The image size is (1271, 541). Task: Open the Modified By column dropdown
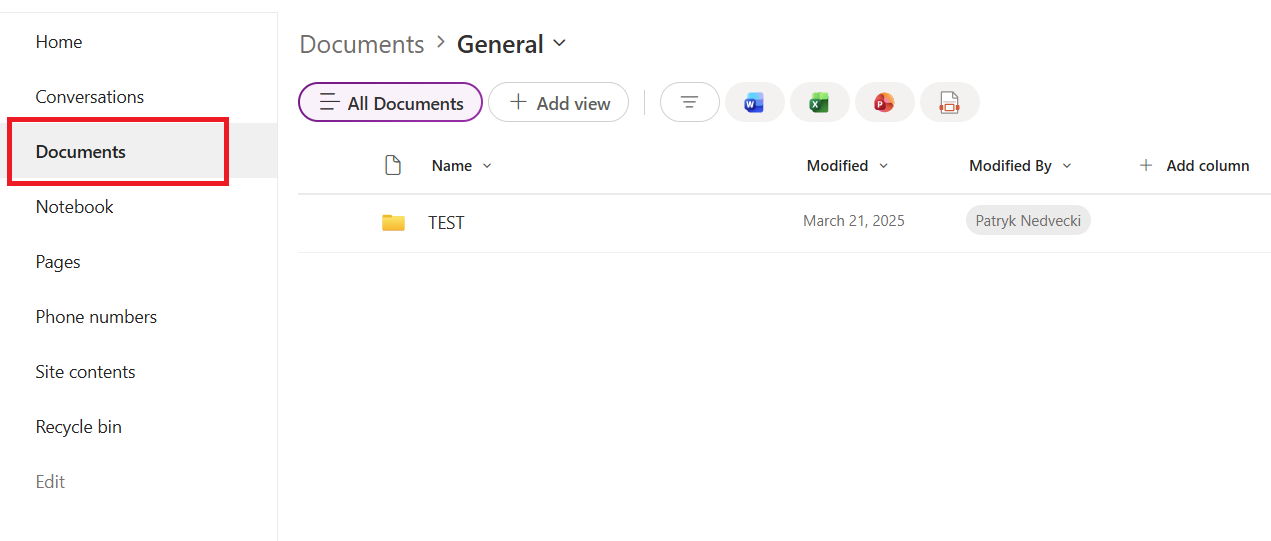1067,166
